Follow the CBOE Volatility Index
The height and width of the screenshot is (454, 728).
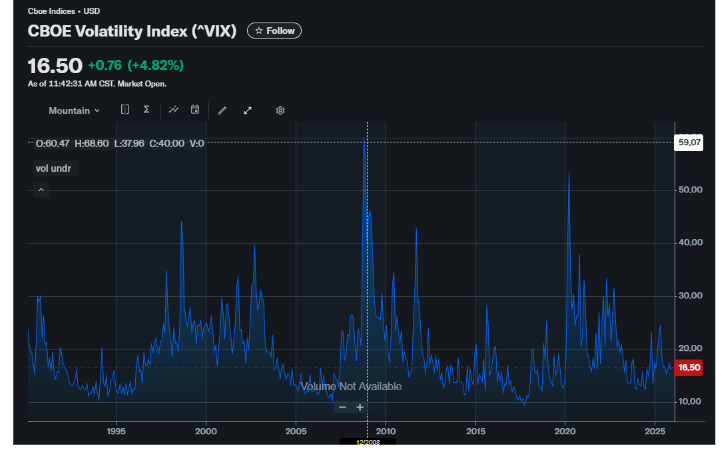click(x=274, y=31)
